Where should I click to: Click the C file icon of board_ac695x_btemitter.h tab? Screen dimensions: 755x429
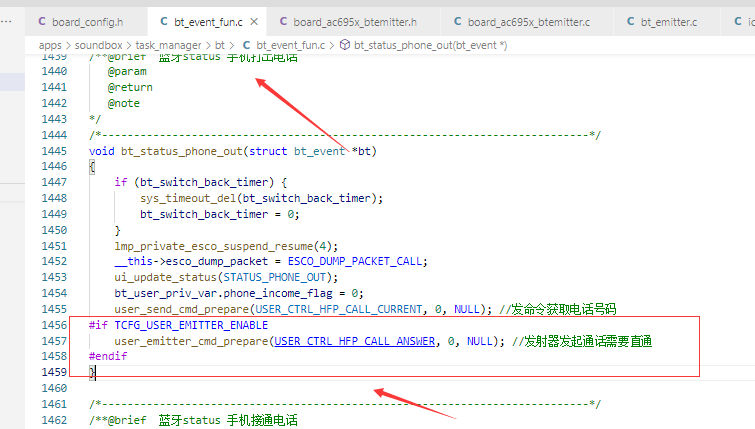[x=283, y=22]
